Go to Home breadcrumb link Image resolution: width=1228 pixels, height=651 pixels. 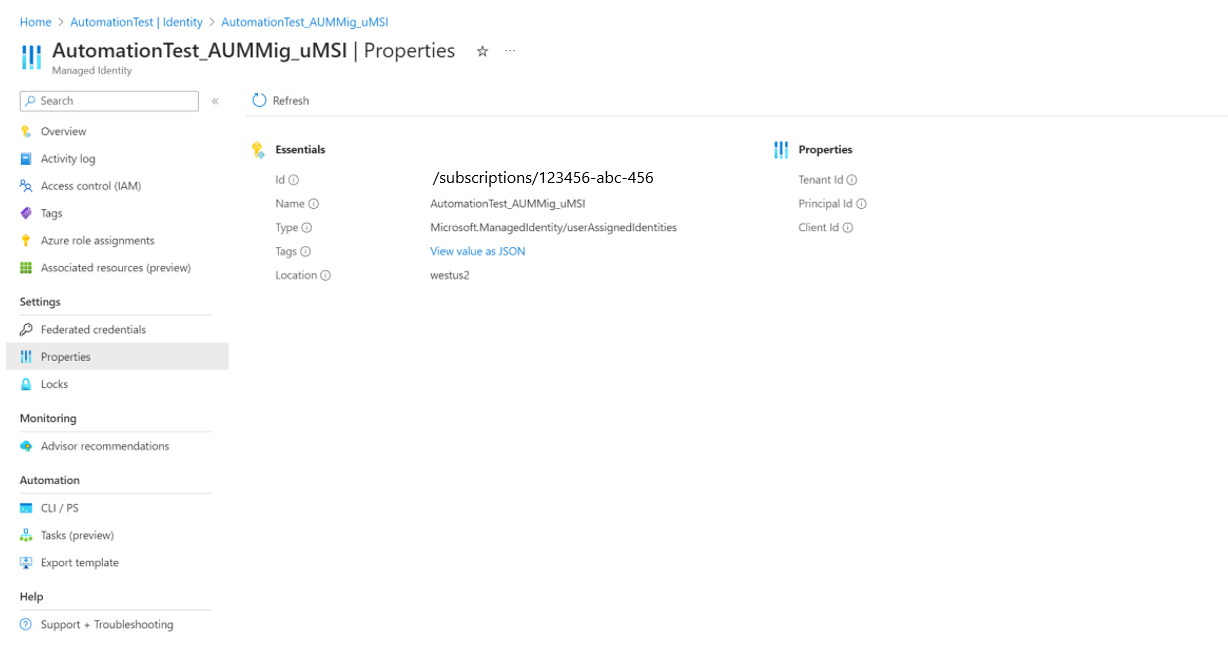click(x=35, y=22)
